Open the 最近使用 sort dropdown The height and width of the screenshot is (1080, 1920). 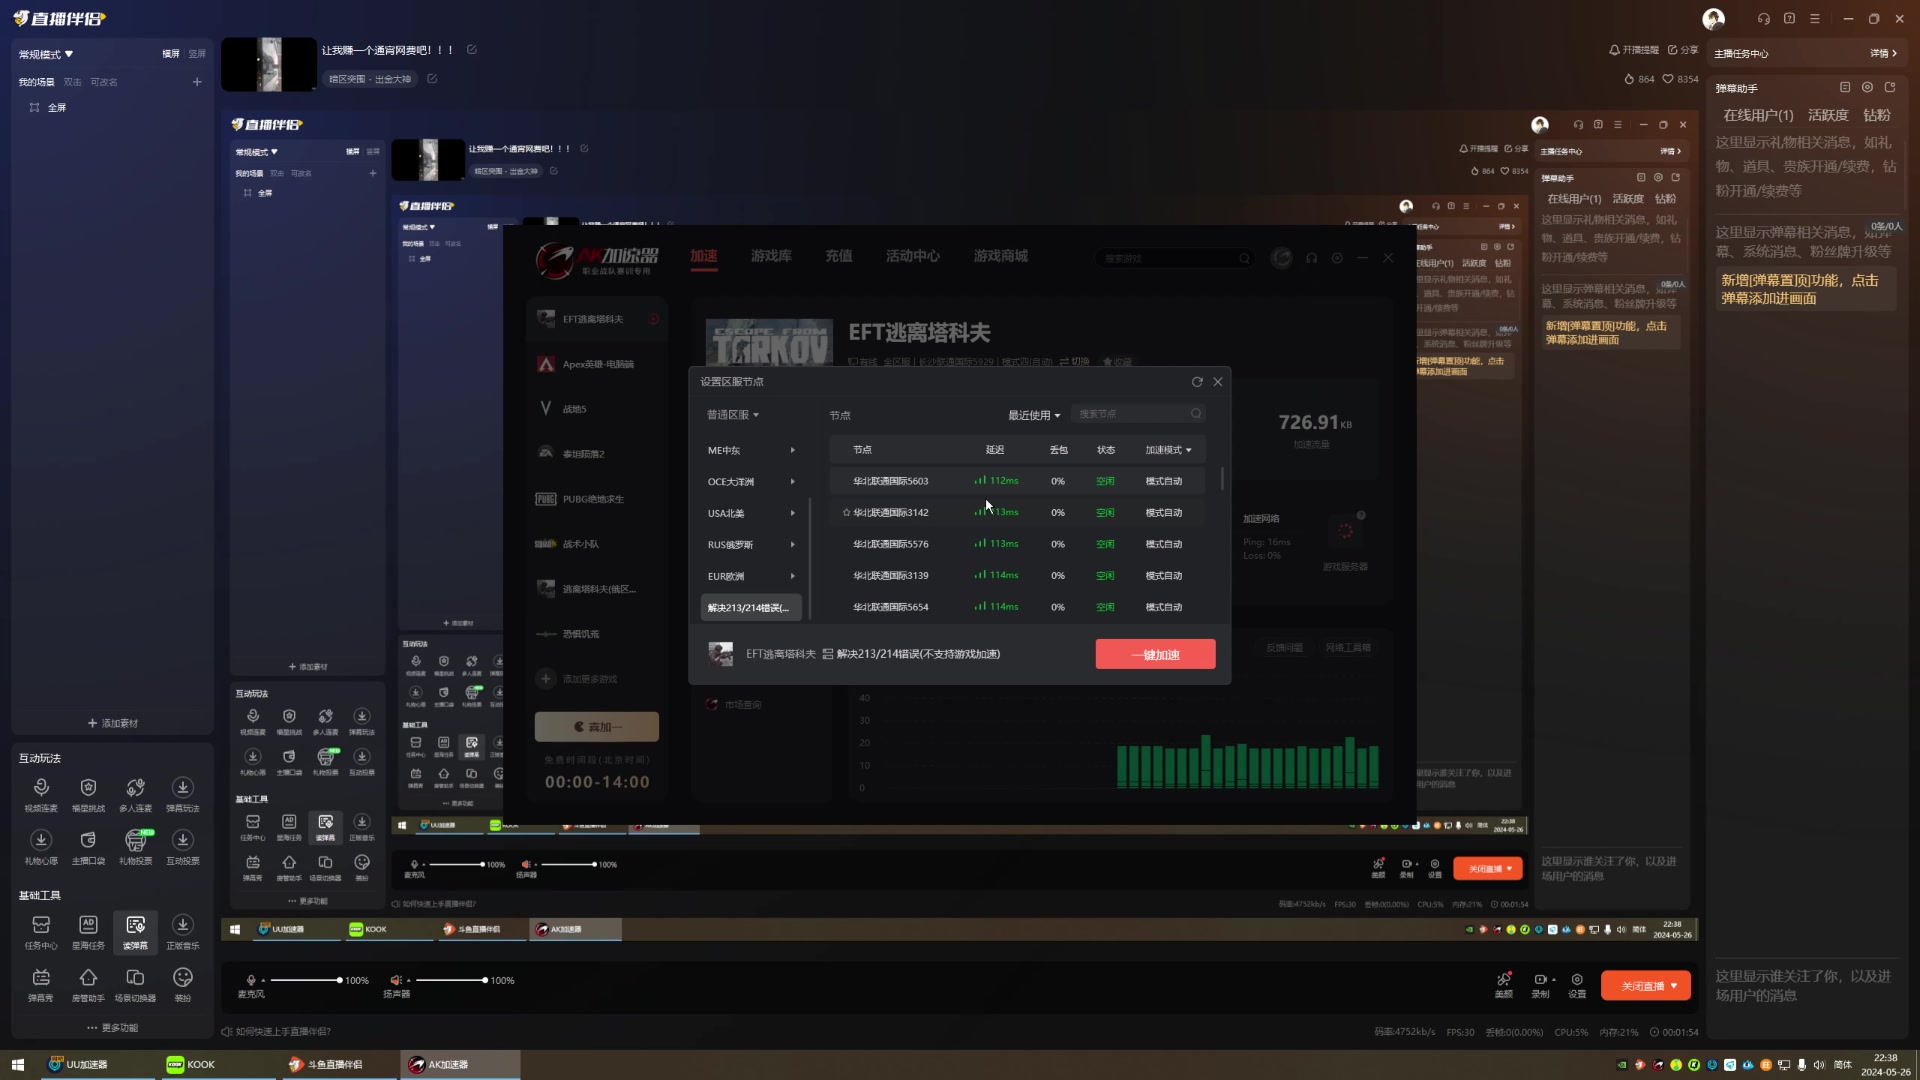click(x=1034, y=415)
